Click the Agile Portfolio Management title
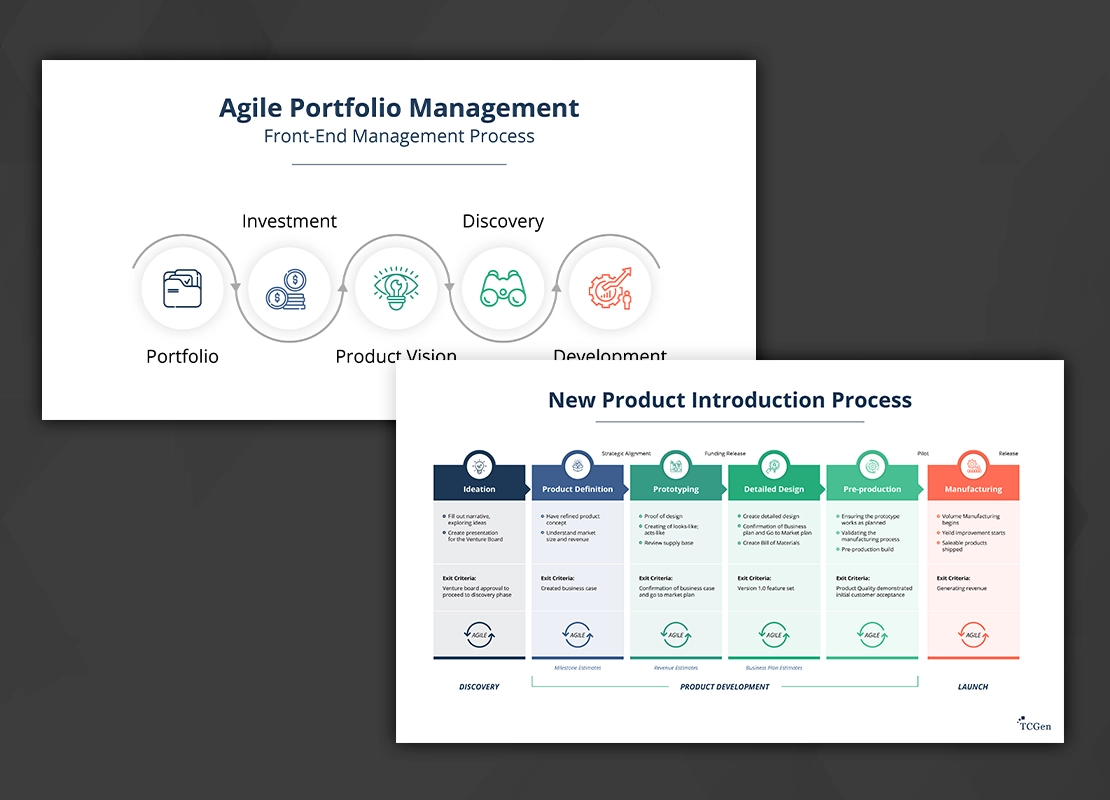 click(399, 108)
